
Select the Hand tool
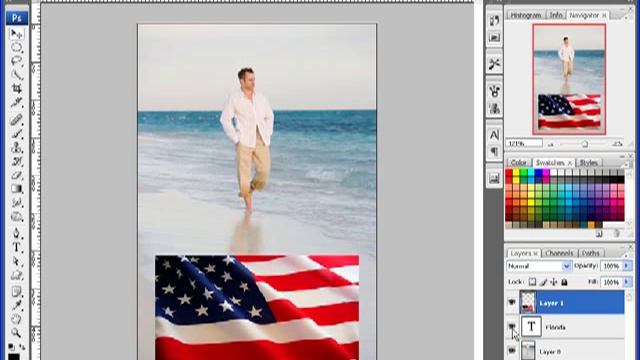(16, 319)
